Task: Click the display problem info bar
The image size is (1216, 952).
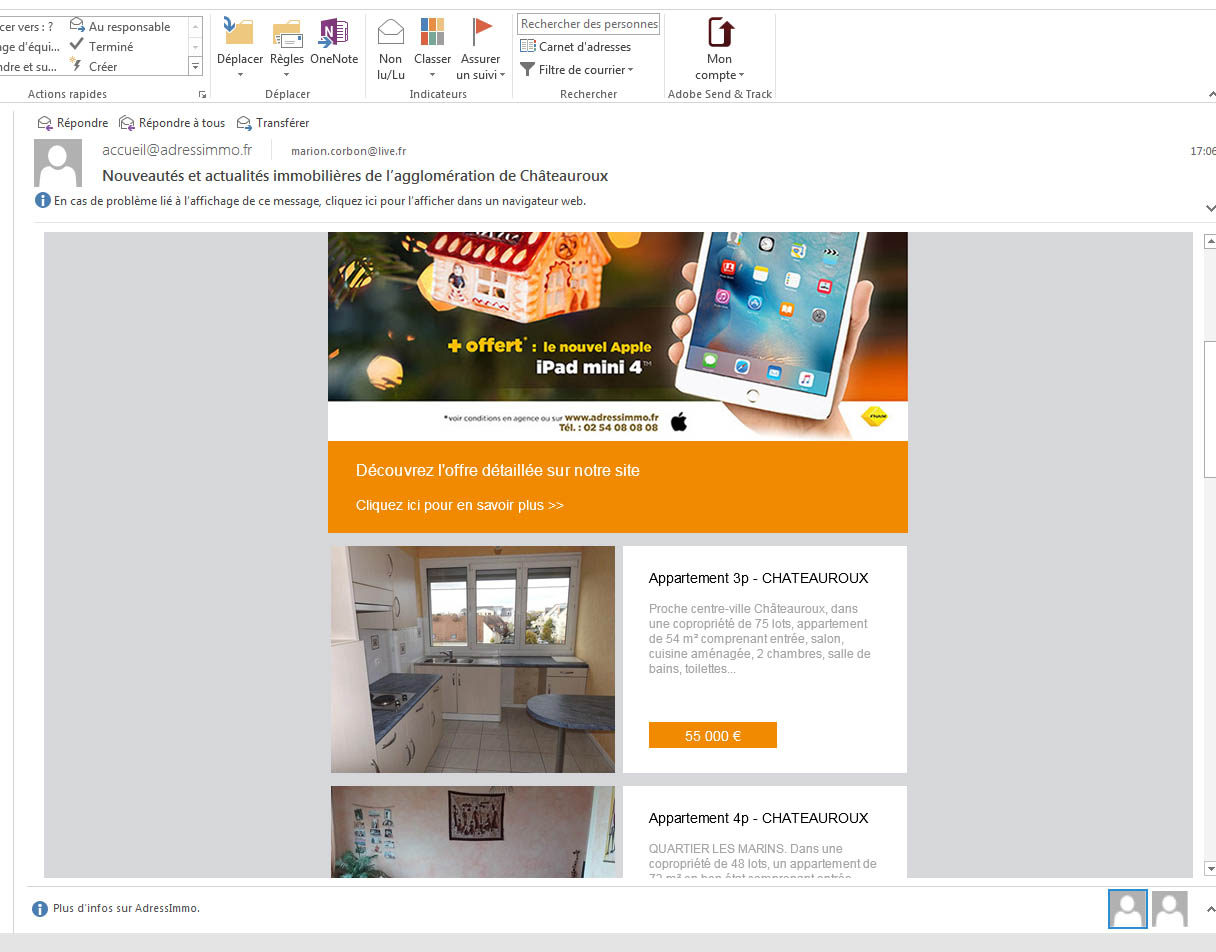Action: 310,201
